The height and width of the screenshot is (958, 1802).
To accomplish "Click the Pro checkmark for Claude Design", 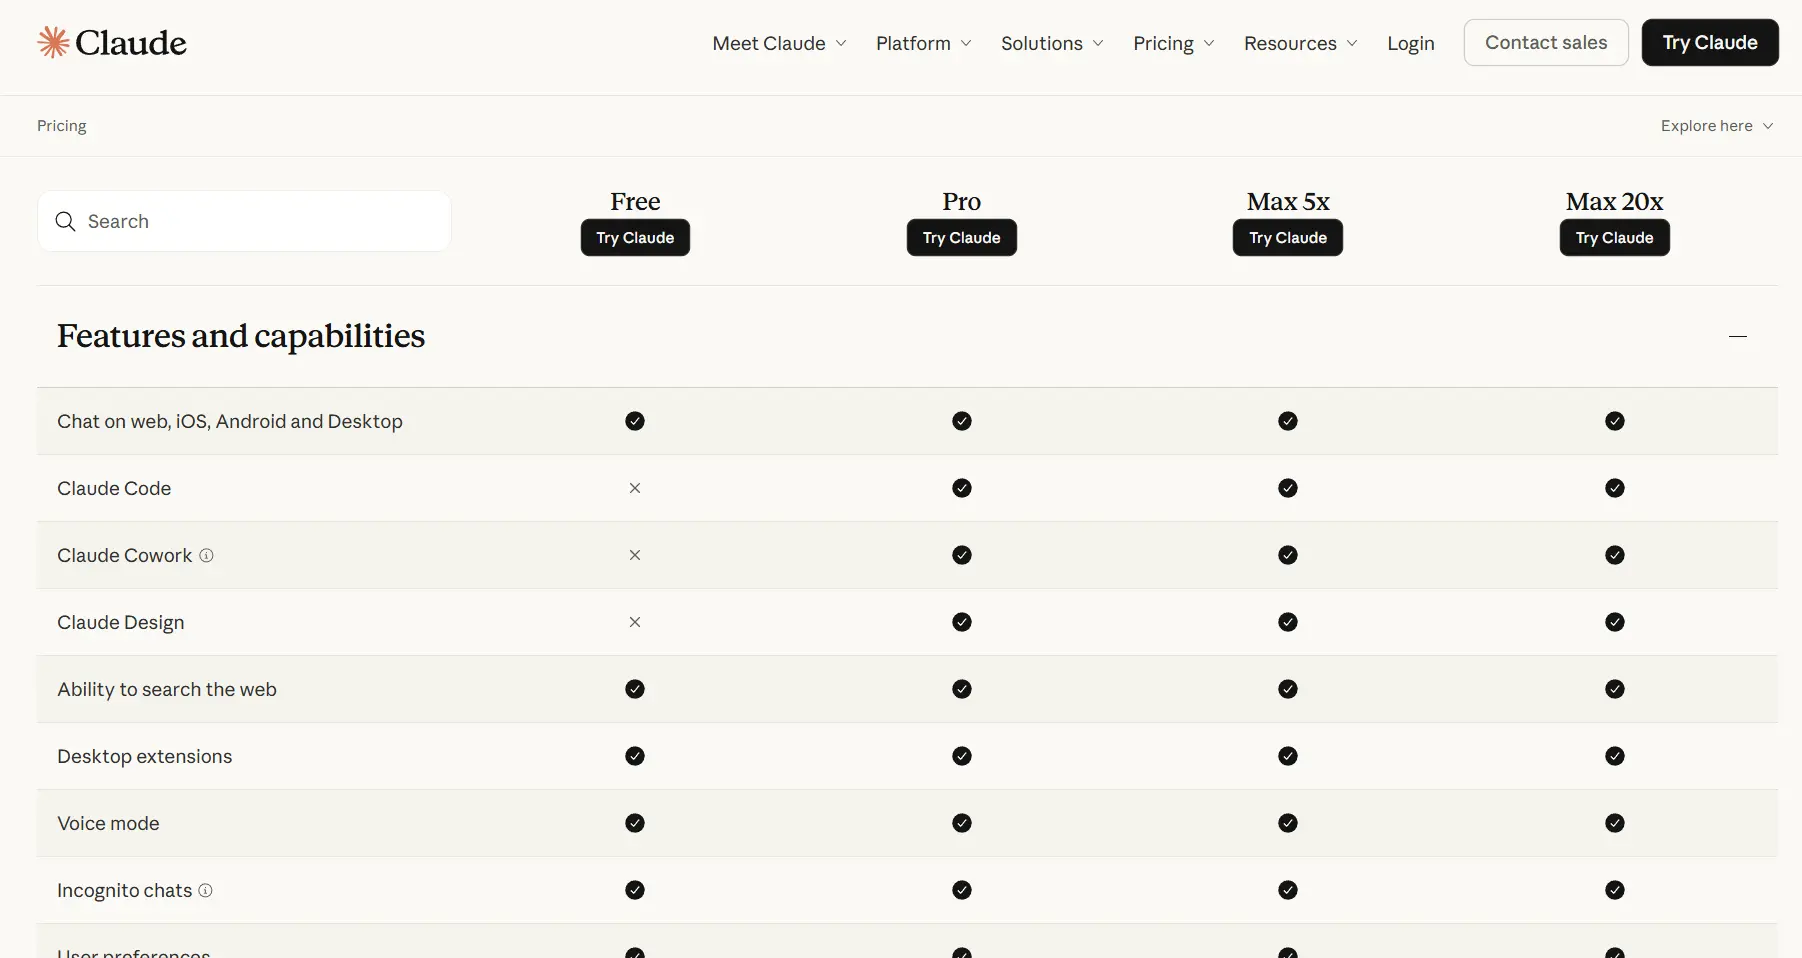I will (962, 622).
